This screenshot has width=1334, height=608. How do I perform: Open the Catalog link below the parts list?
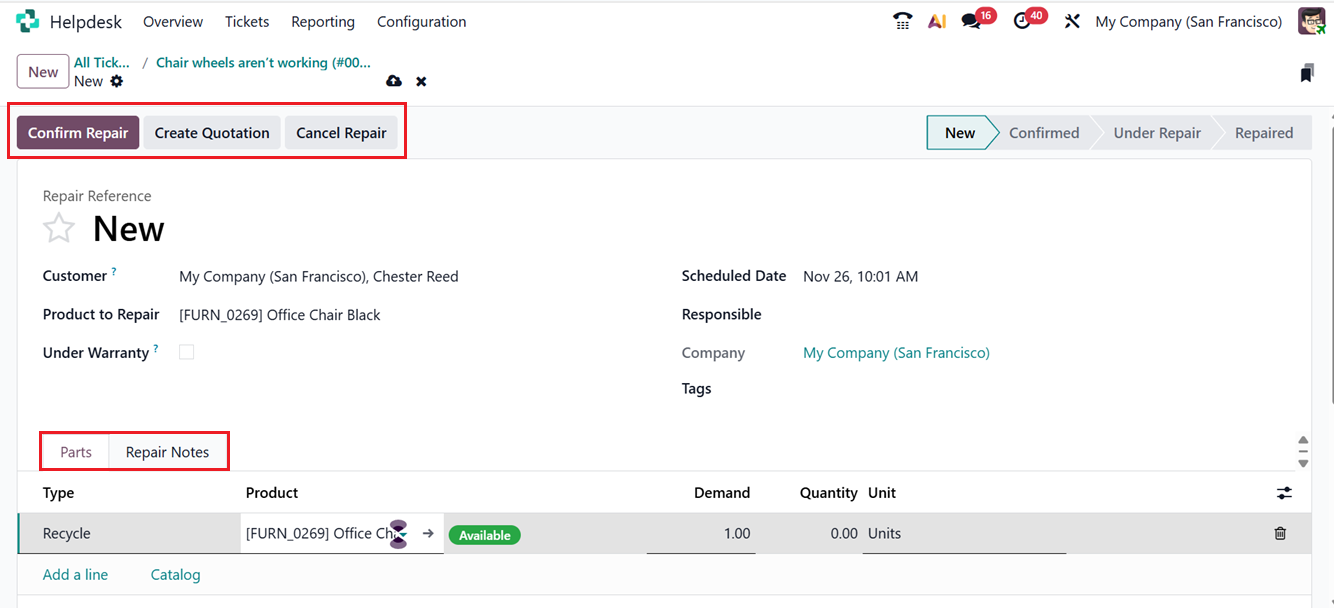[175, 574]
